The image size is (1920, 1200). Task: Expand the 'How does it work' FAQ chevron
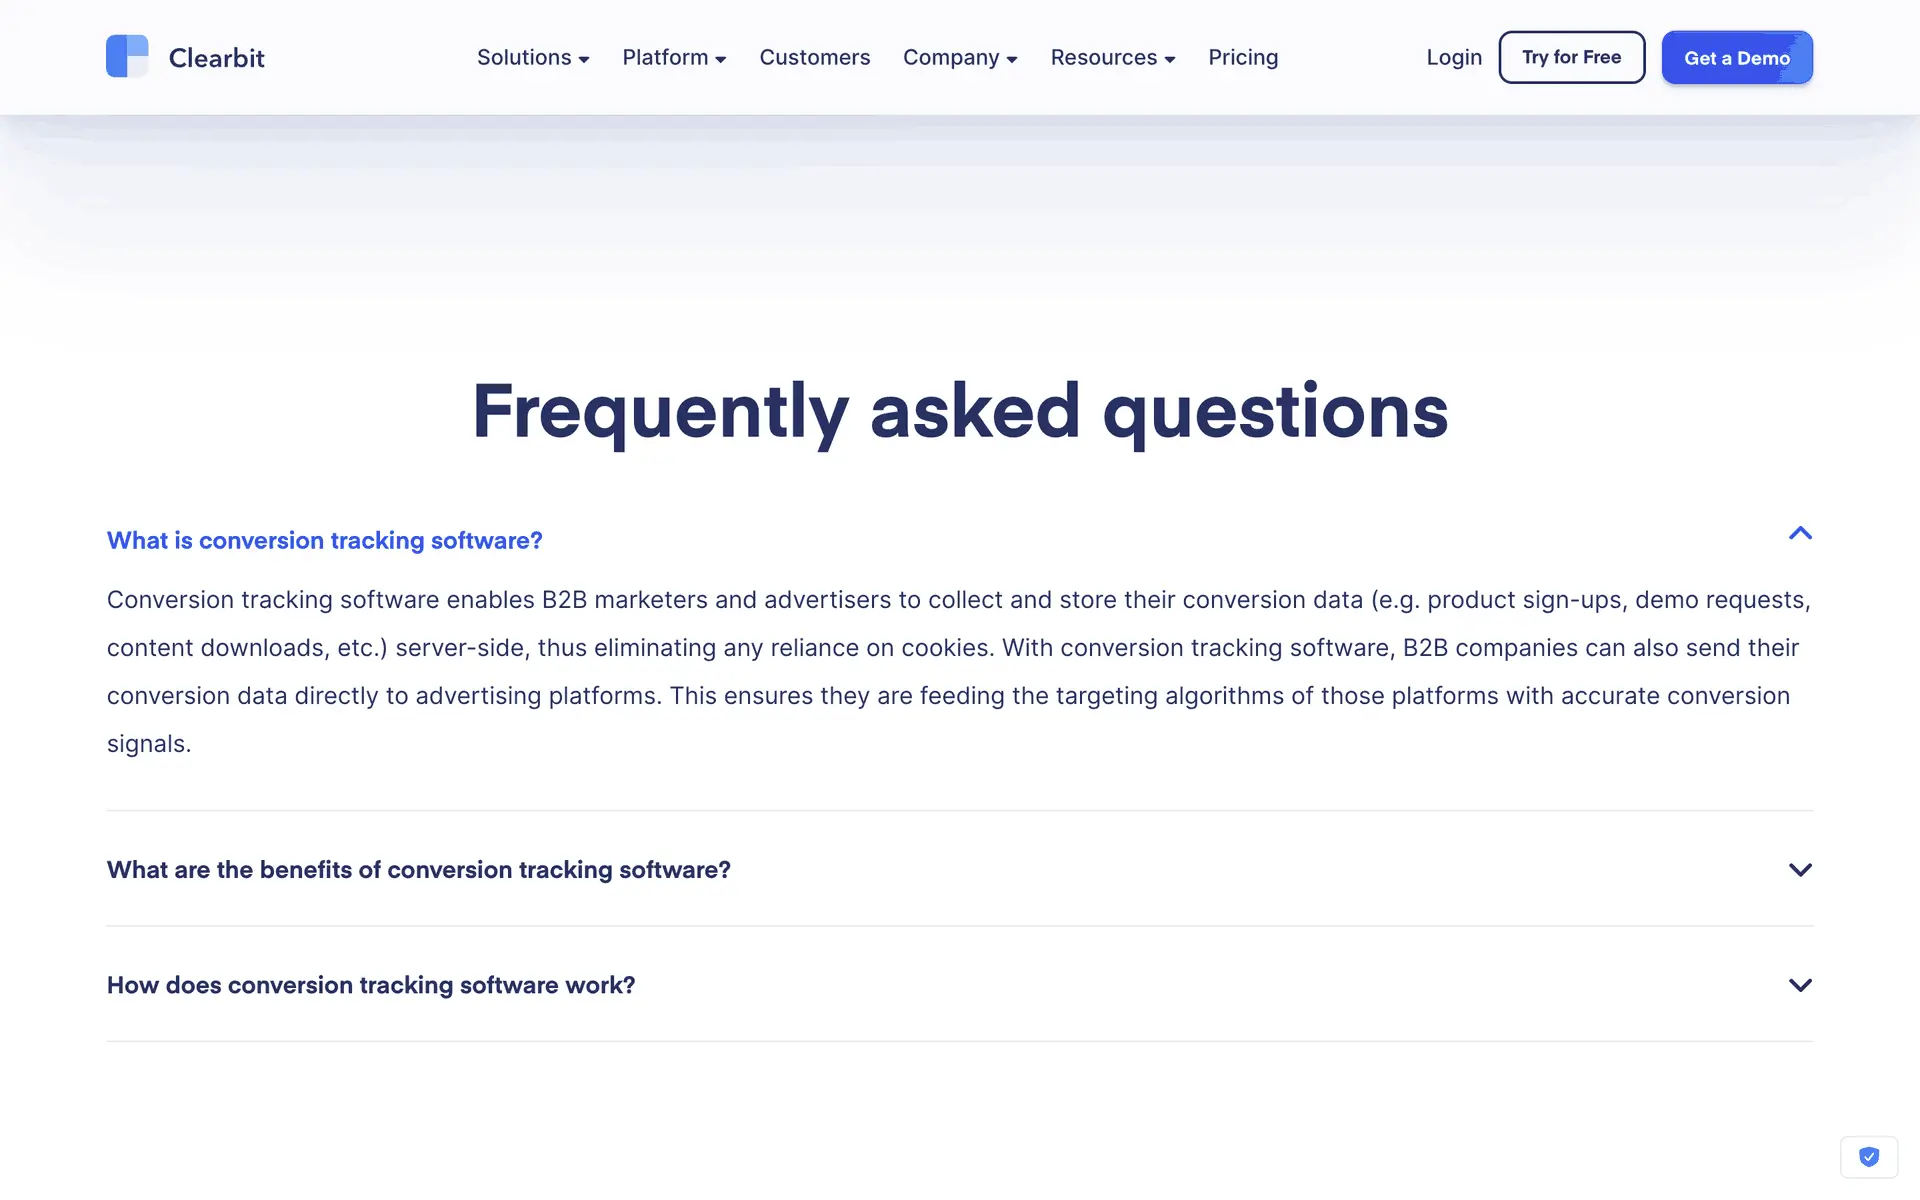(1800, 985)
